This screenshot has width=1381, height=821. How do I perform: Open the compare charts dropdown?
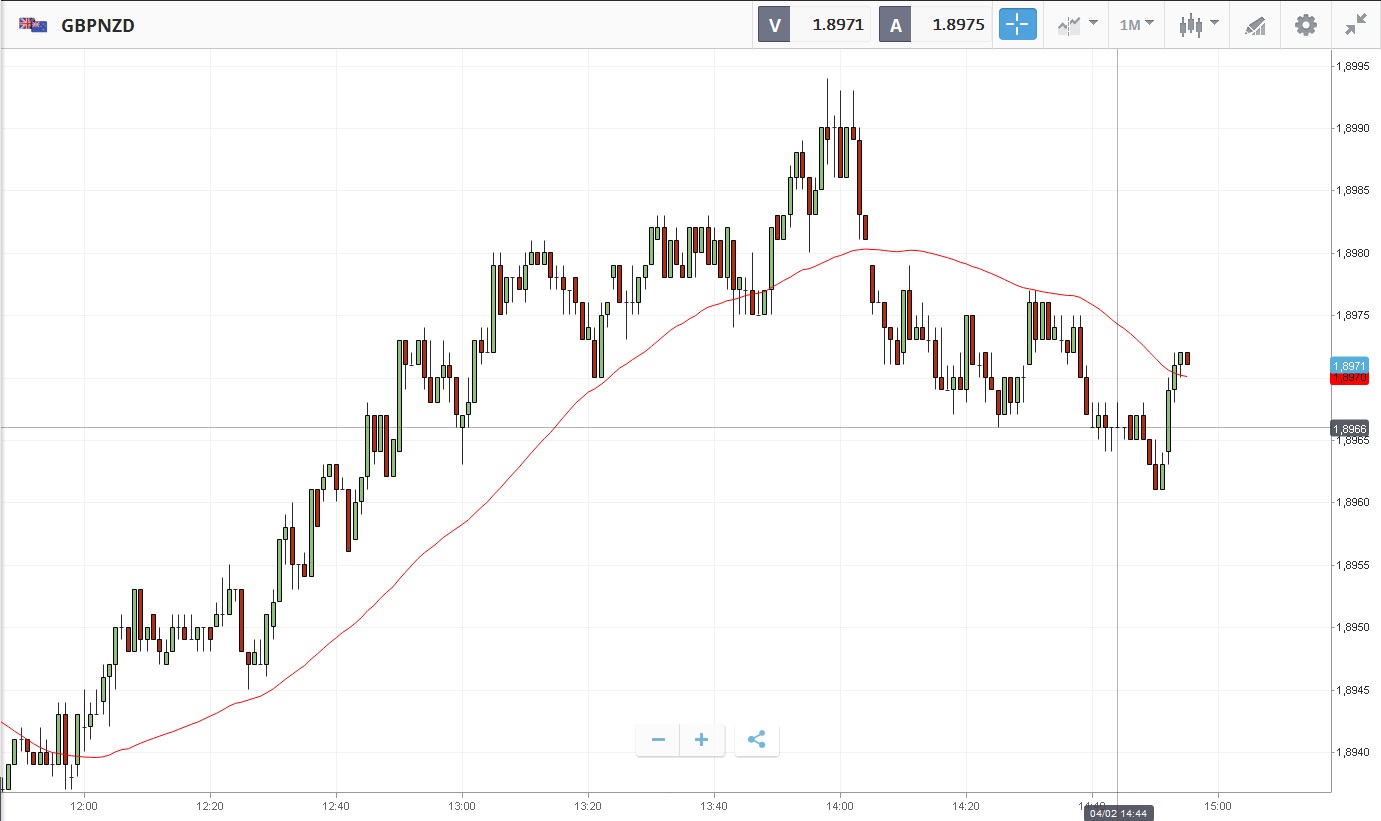pyautogui.click(x=1078, y=25)
